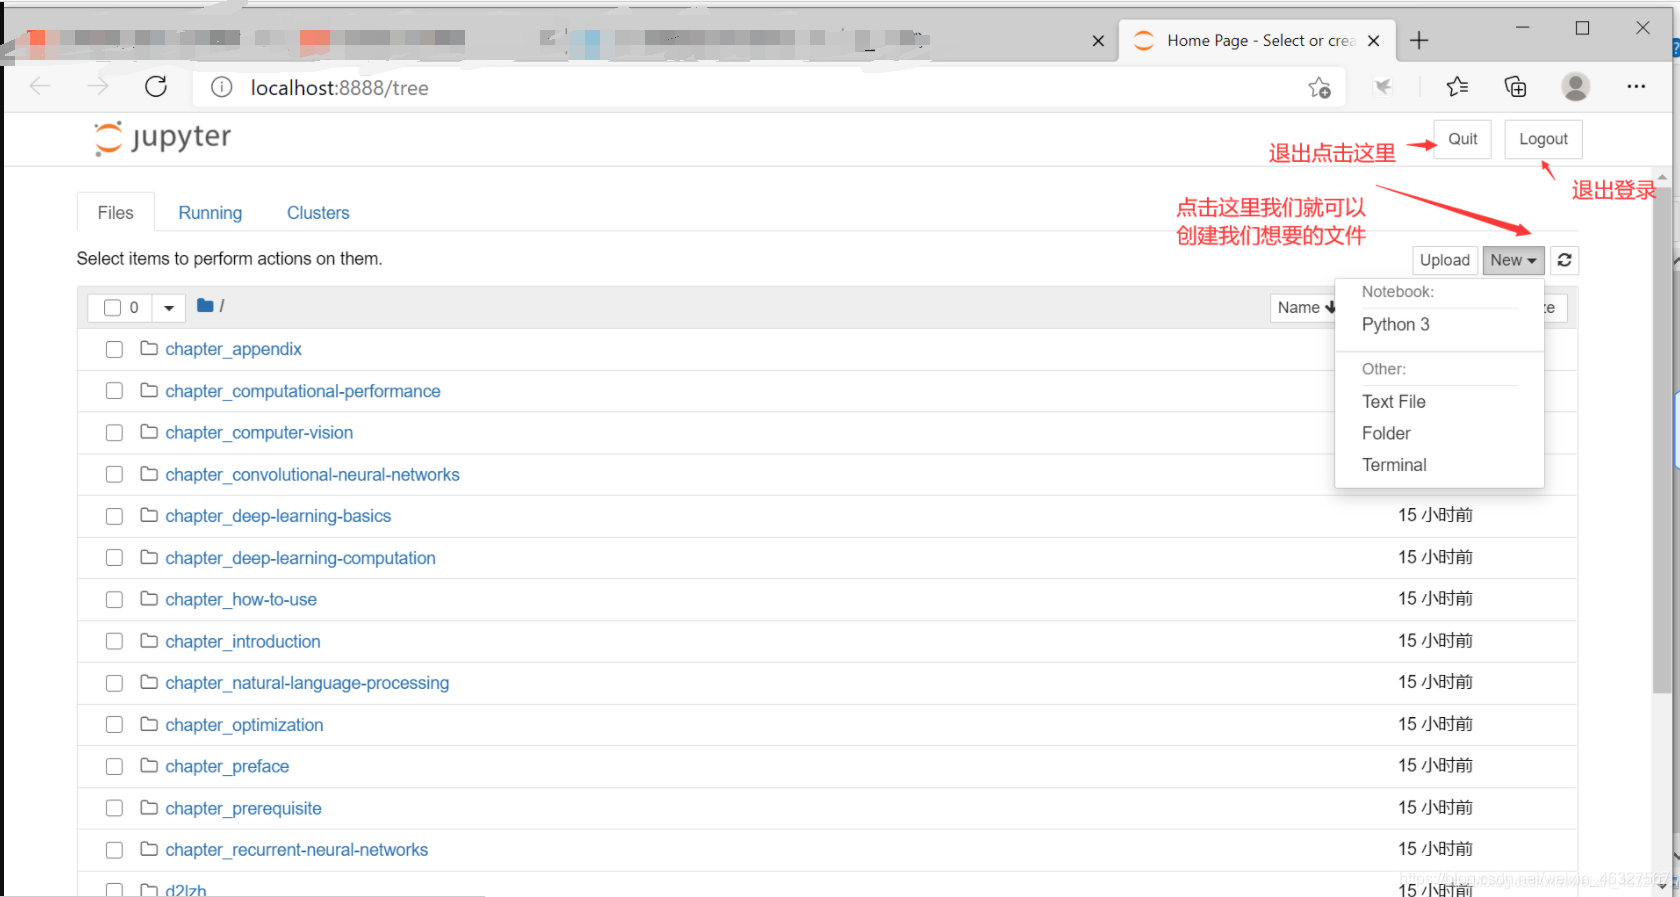Check the box for chapter_how-to-use
1680x897 pixels.
pos(114,600)
